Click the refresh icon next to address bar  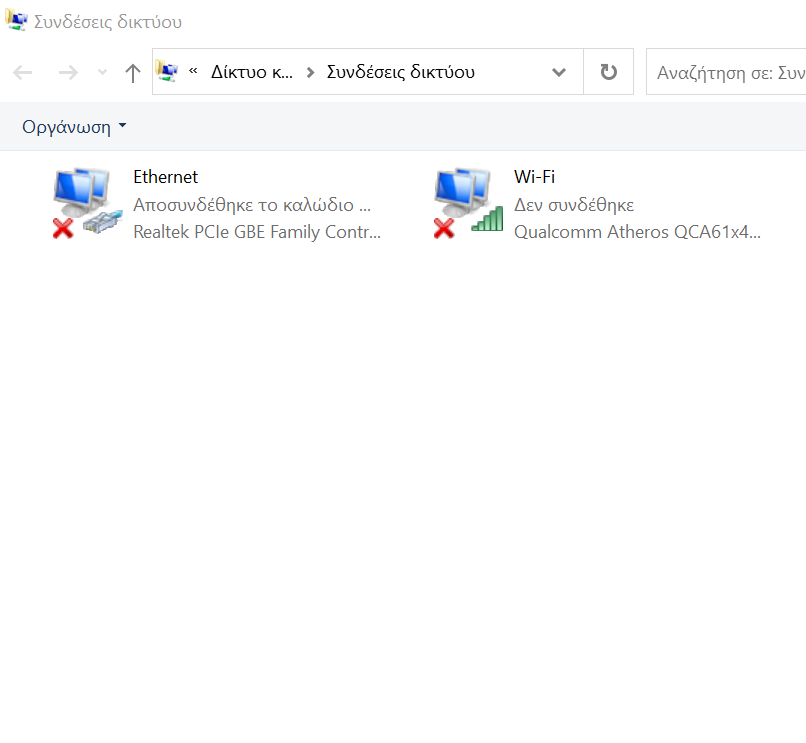pyautogui.click(x=609, y=72)
